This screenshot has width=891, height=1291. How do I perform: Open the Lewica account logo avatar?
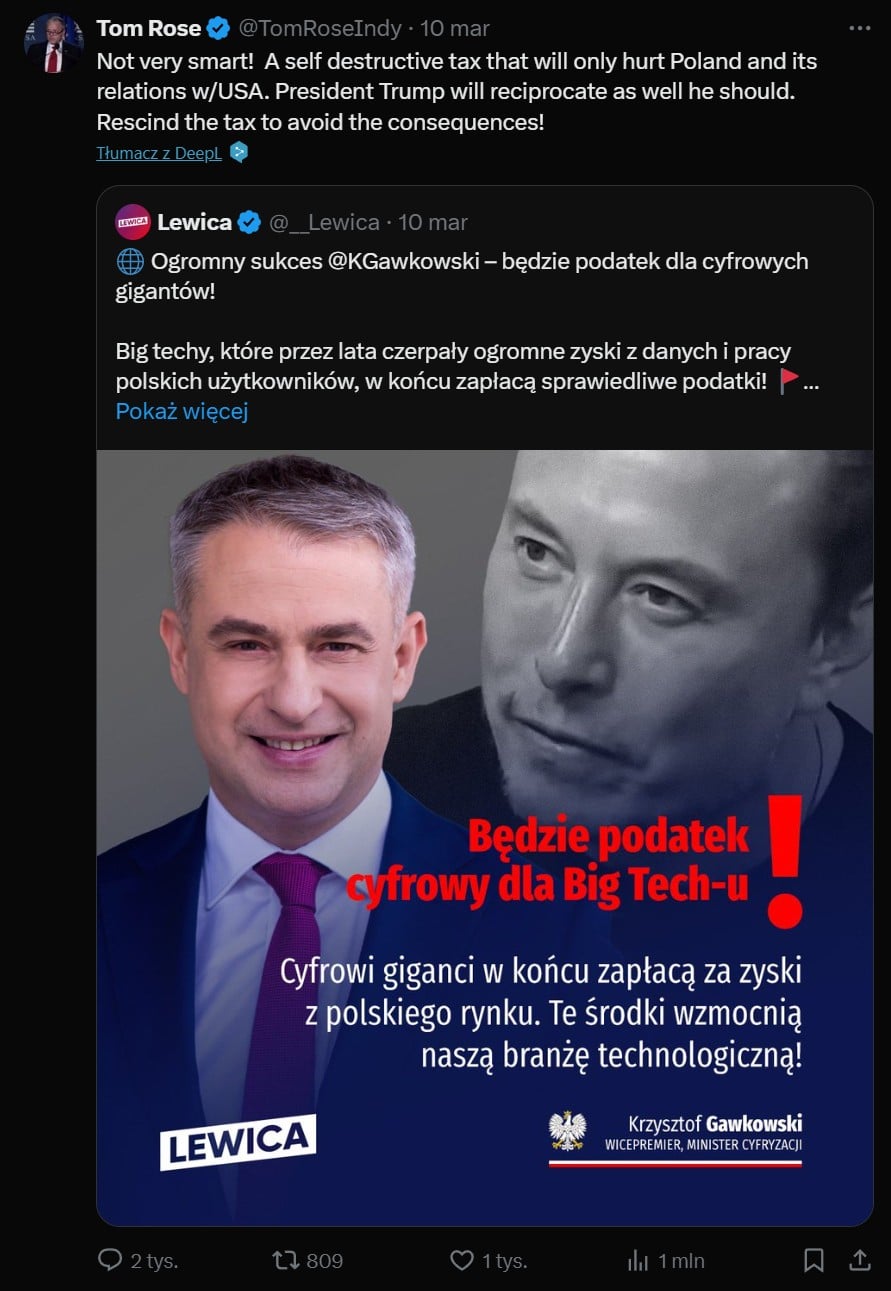(133, 222)
